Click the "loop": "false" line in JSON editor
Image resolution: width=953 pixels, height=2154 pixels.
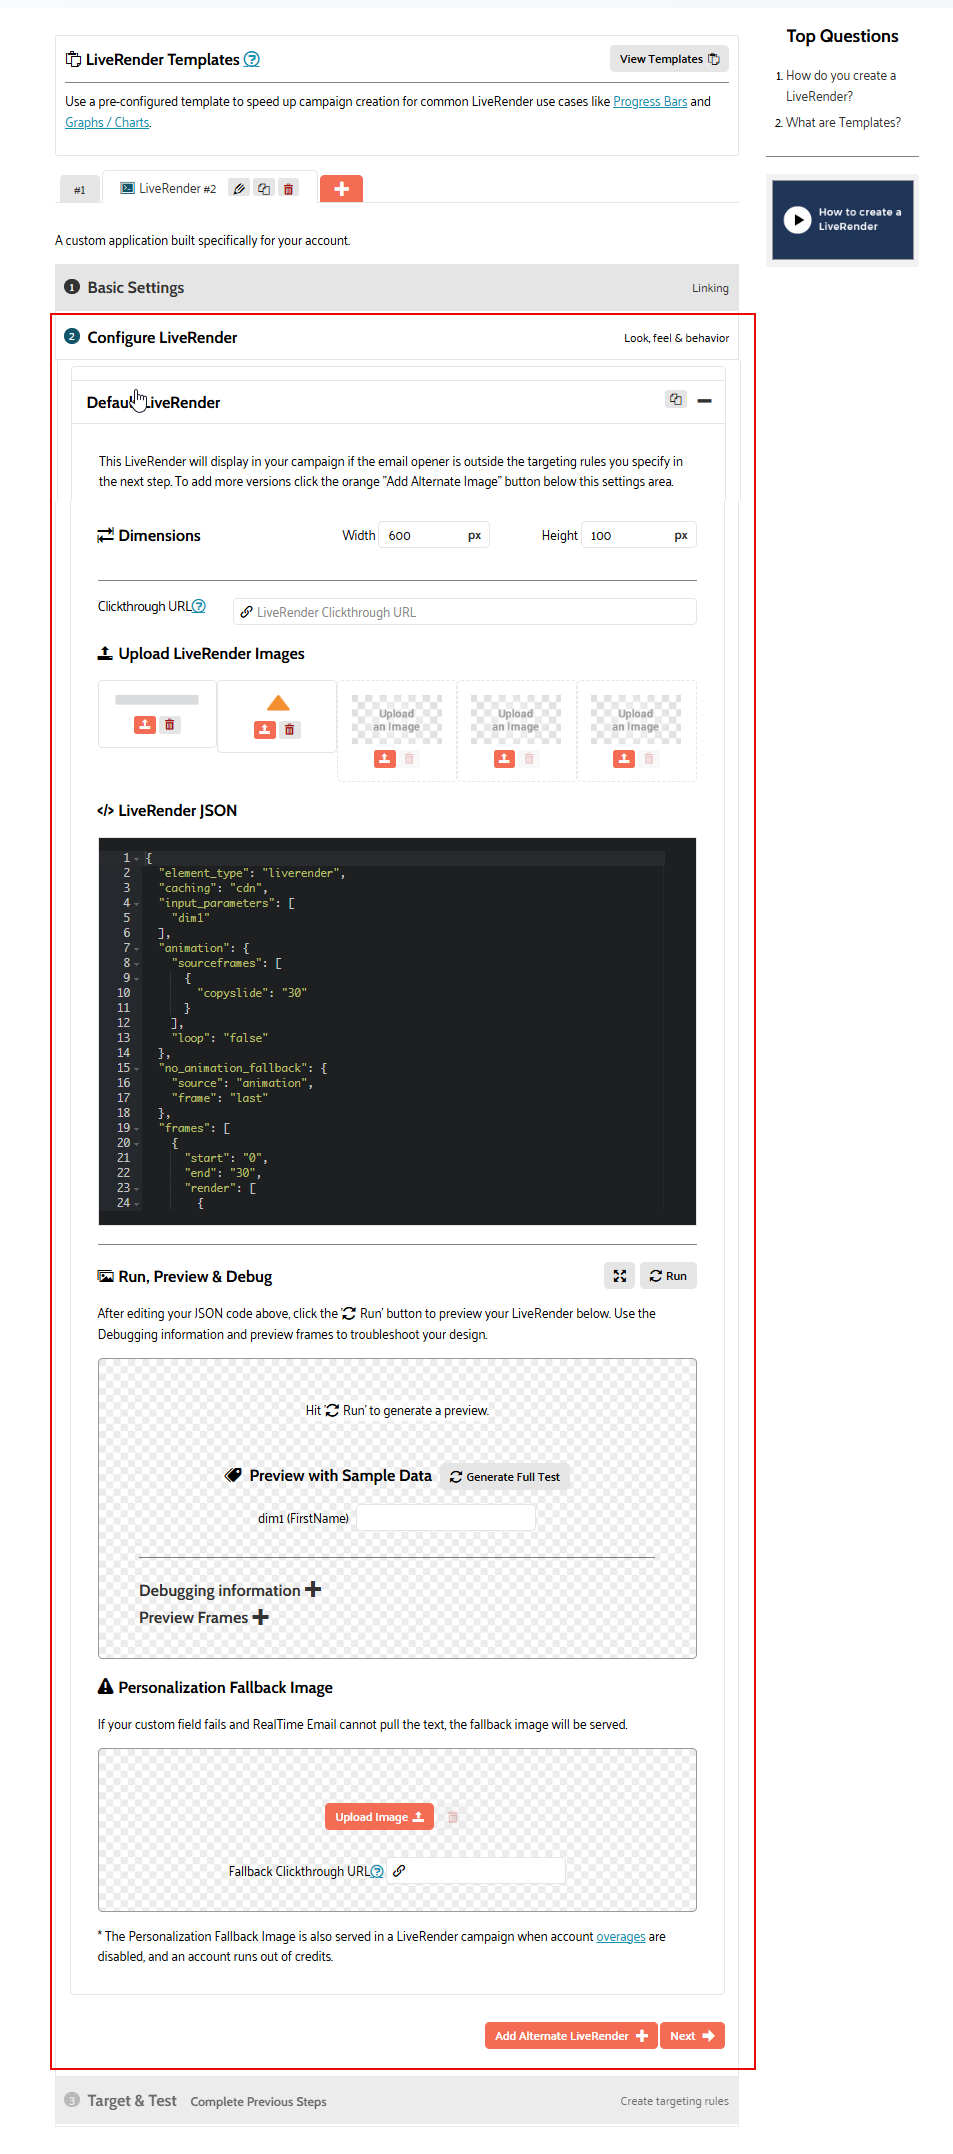(x=219, y=1038)
